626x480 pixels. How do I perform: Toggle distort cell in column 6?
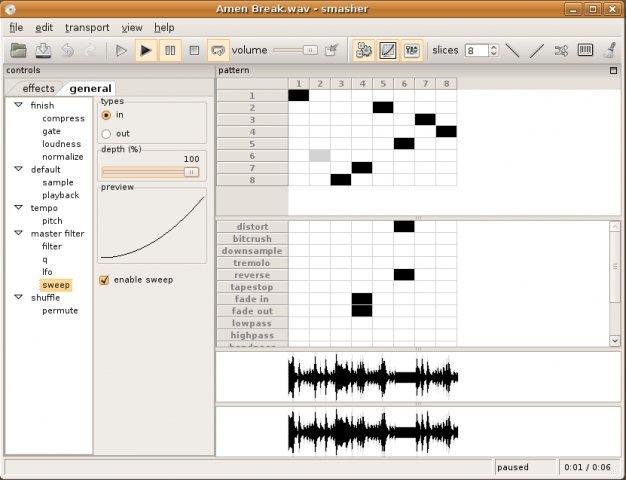[x=404, y=227]
